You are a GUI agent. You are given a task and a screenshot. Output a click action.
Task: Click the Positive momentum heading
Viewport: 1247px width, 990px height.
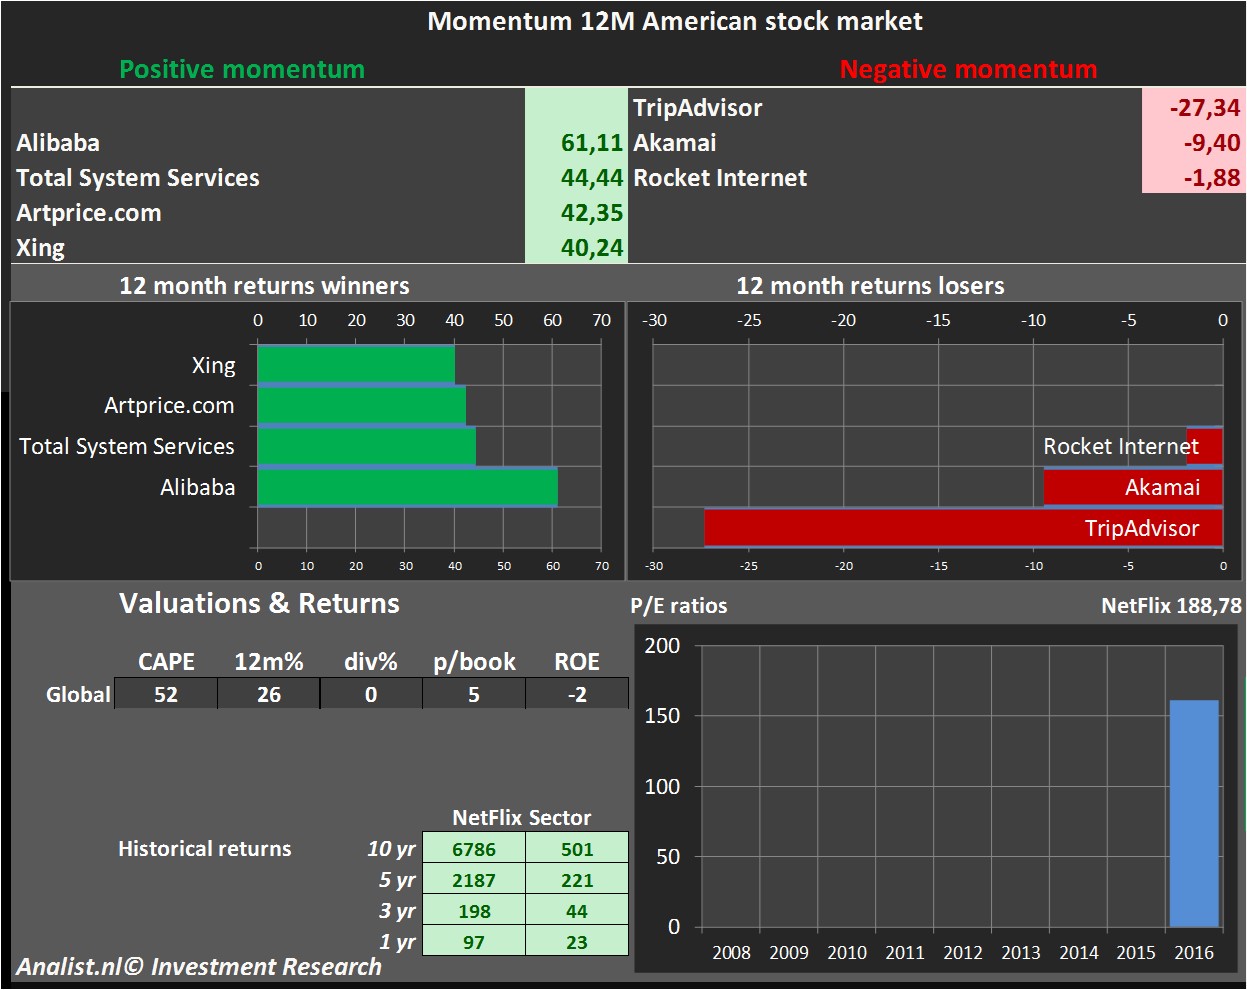click(242, 69)
